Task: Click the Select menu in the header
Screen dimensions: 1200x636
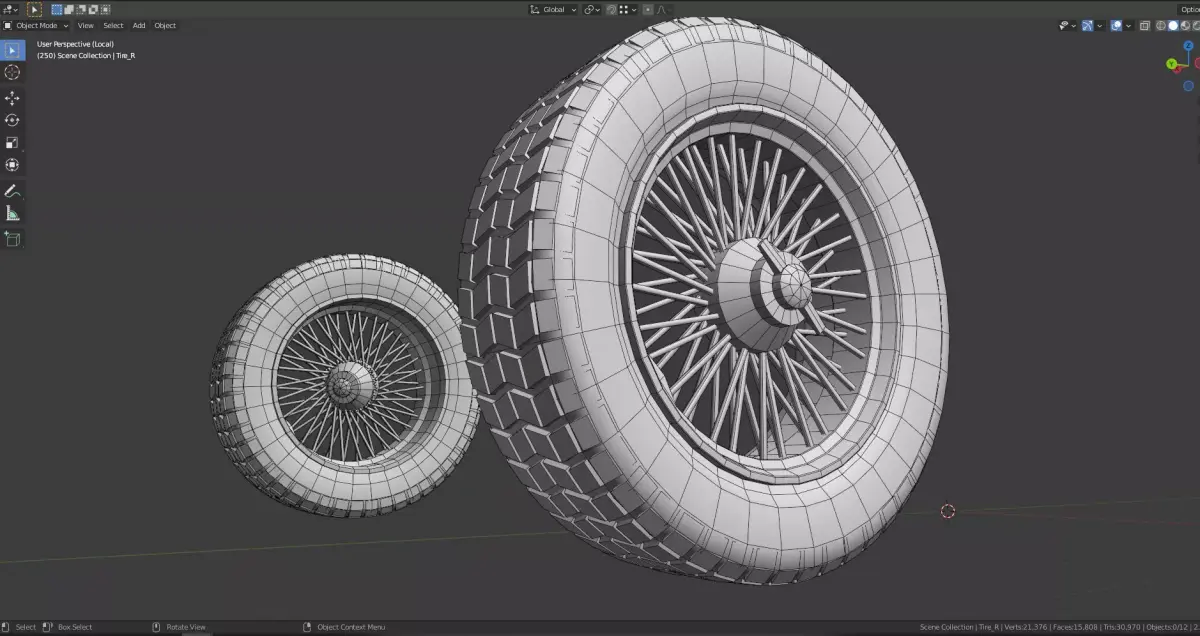Action: coord(112,25)
